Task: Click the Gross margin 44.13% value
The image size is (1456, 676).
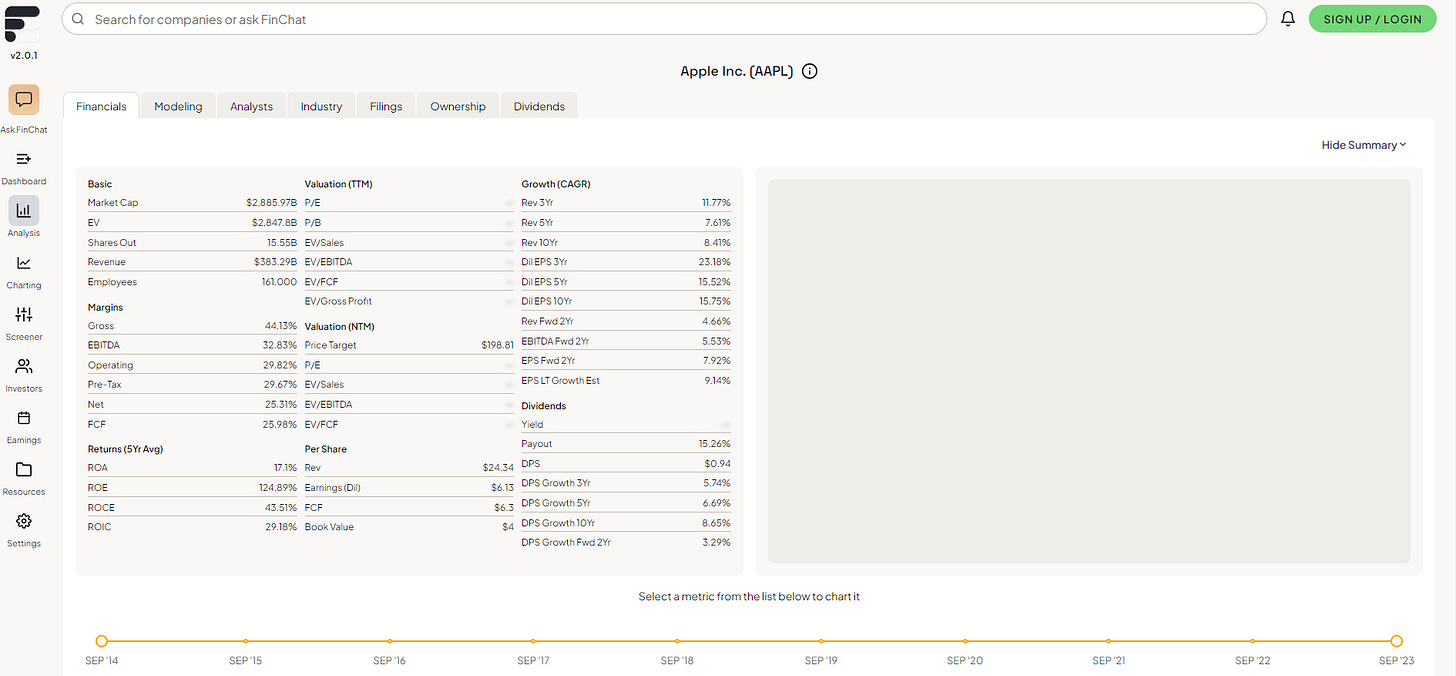Action: [280, 326]
